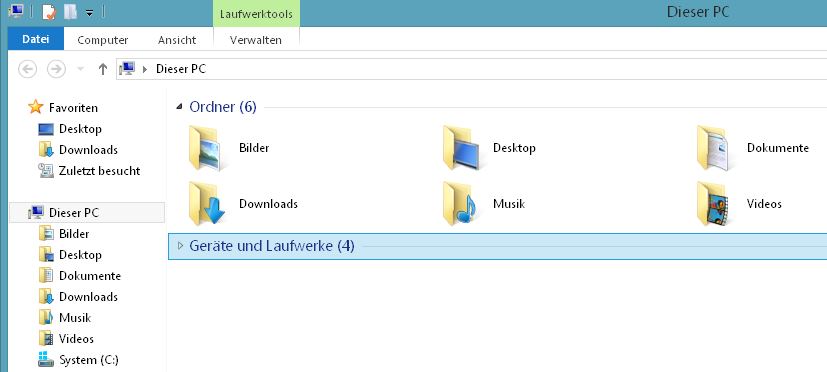Select the Musik folder icon in main pane
The width and height of the screenshot is (827, 372).
[x=459, y=204]
